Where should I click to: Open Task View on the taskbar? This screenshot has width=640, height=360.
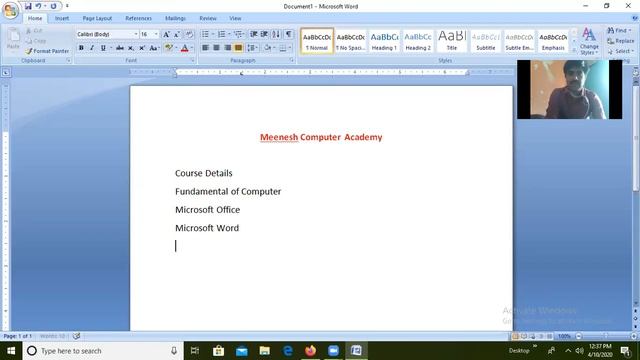[195, 351]
